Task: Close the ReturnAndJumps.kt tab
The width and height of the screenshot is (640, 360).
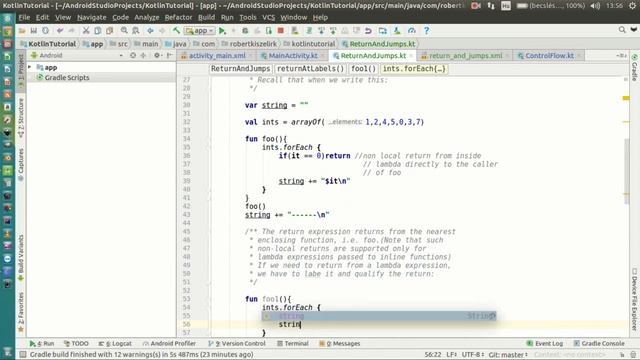Action: 411,56
